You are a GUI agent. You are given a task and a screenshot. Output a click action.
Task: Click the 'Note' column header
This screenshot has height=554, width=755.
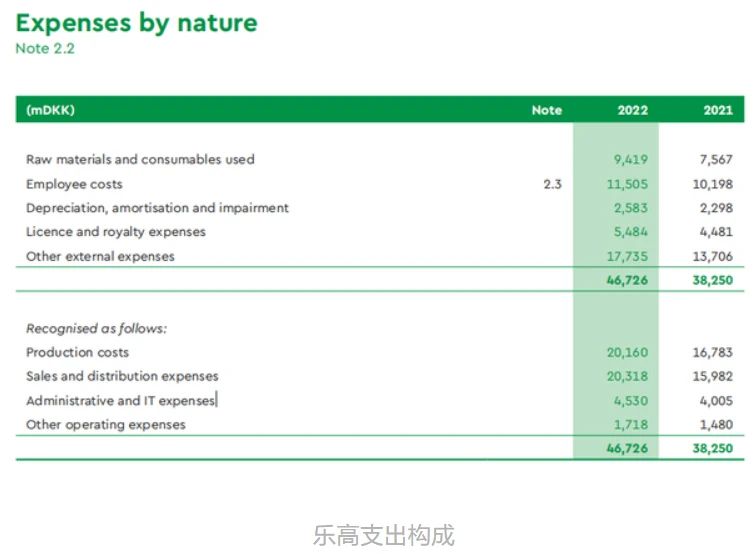point(547,110)
